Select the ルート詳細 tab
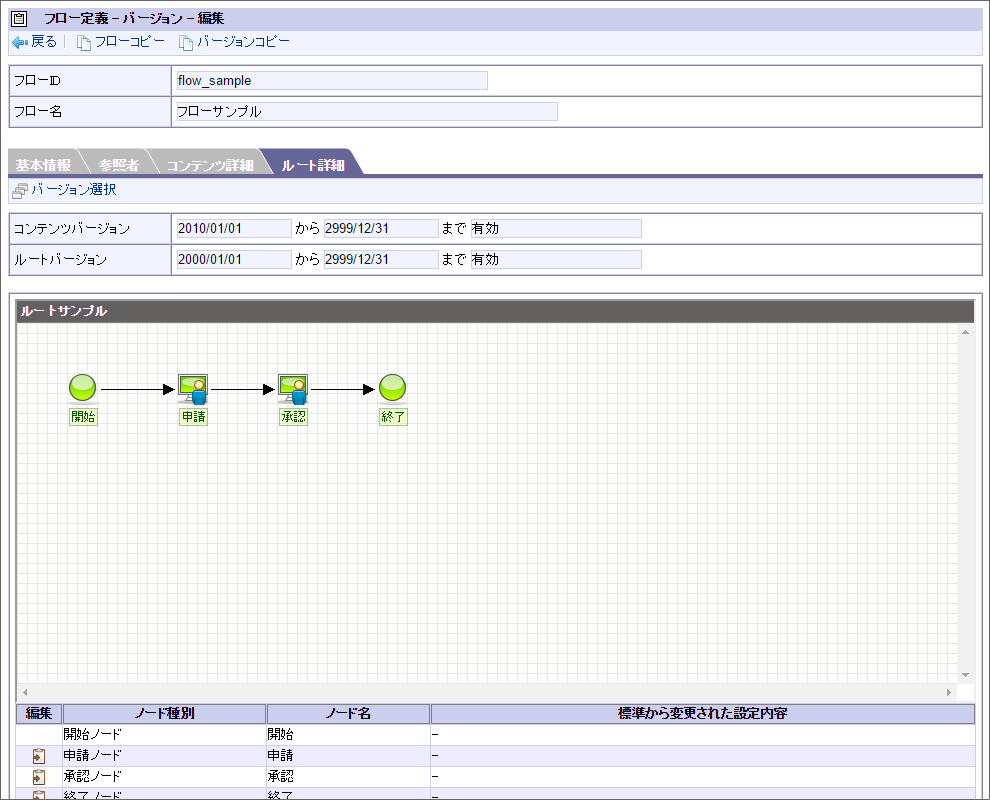The width and height of the screenshot is (990, 800). (313, 165)
